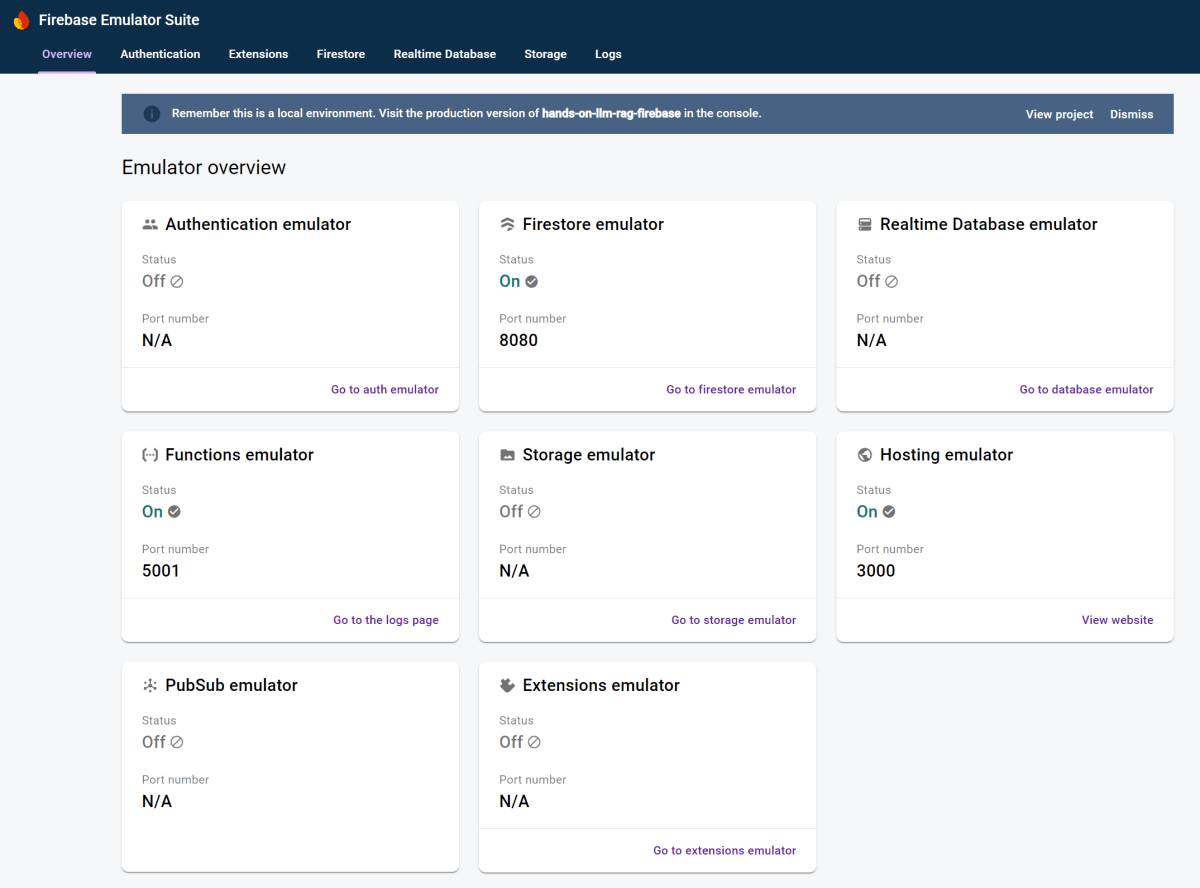Dismiss the local environment banner

1131,114
